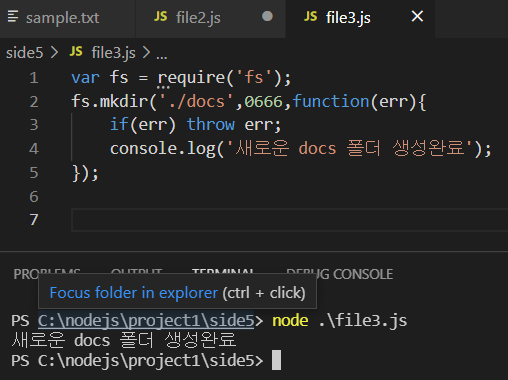Image resolution: width=508 pixels, height=380 pixels.
Task: Click the '새로운 docs 폴더 생성완료' string in code
Action: coord(350,148)
